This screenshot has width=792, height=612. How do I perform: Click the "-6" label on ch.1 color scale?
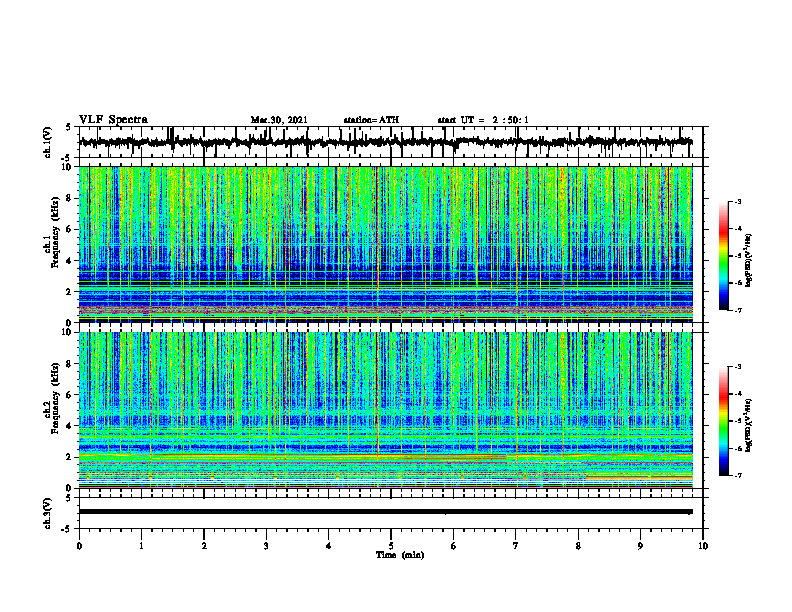pyautogui.click(x=738, y=283)
